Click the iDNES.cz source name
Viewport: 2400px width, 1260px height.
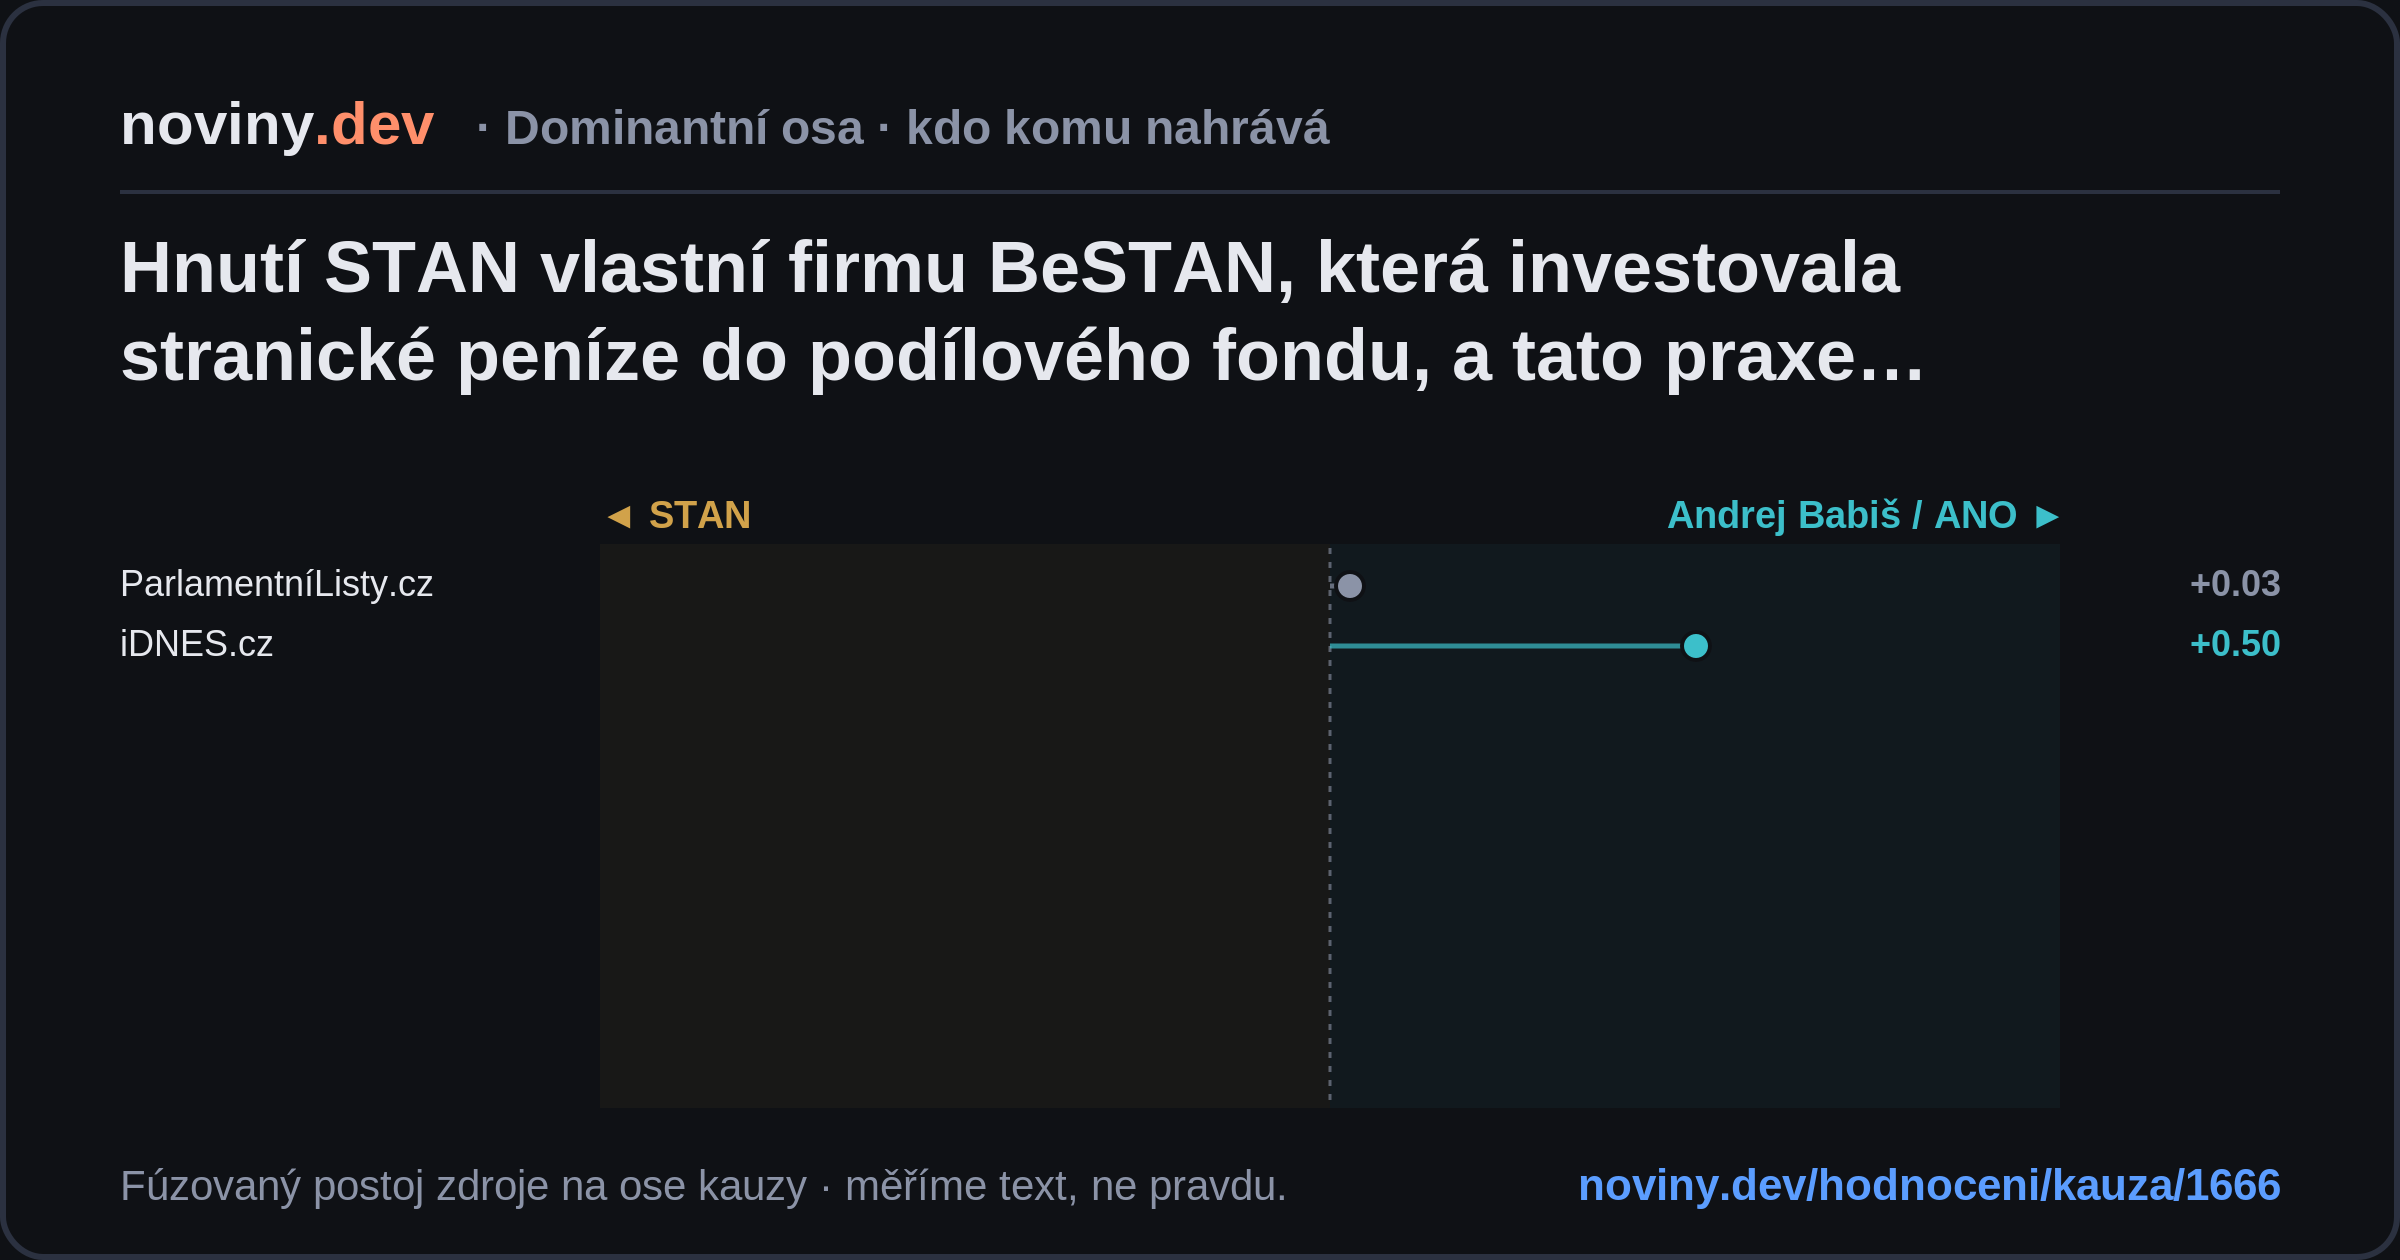pyautogui.click(x=196, y=644)
